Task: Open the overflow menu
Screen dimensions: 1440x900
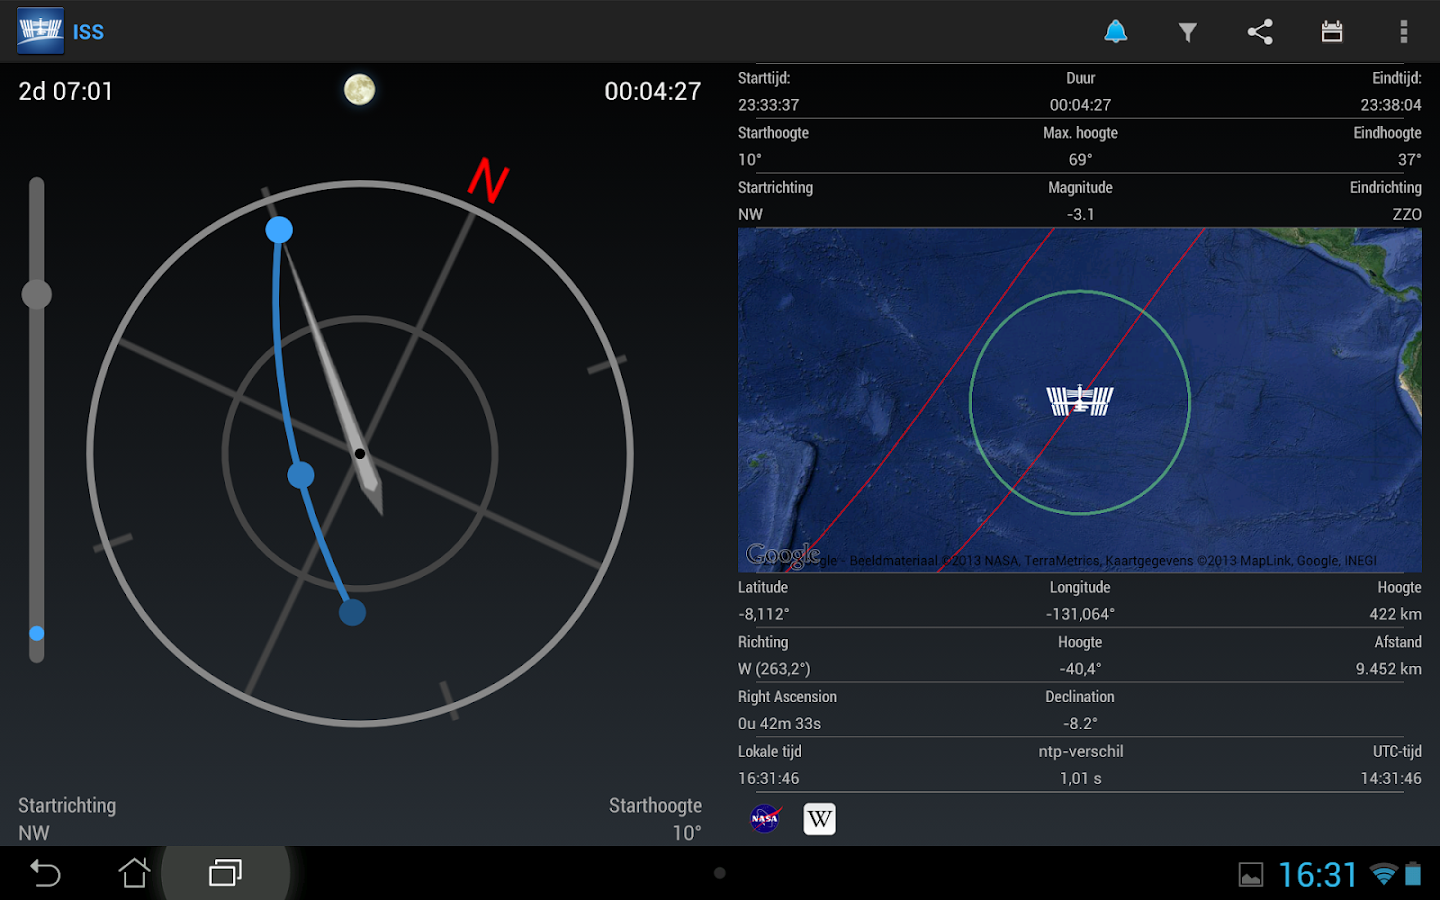Action: (1403, 31)
